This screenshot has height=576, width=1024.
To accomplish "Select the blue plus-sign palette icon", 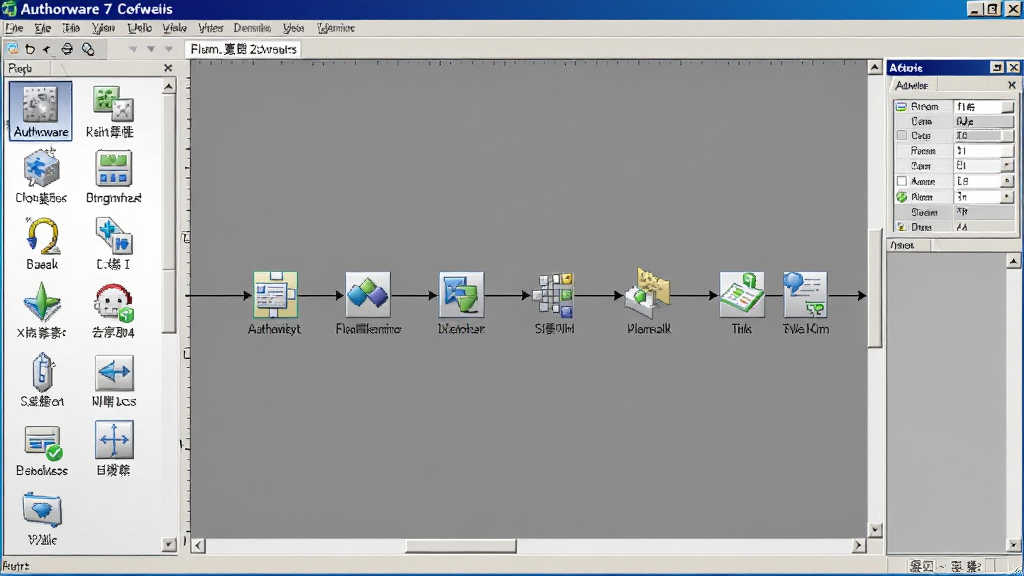I will [x=114, y=236].
